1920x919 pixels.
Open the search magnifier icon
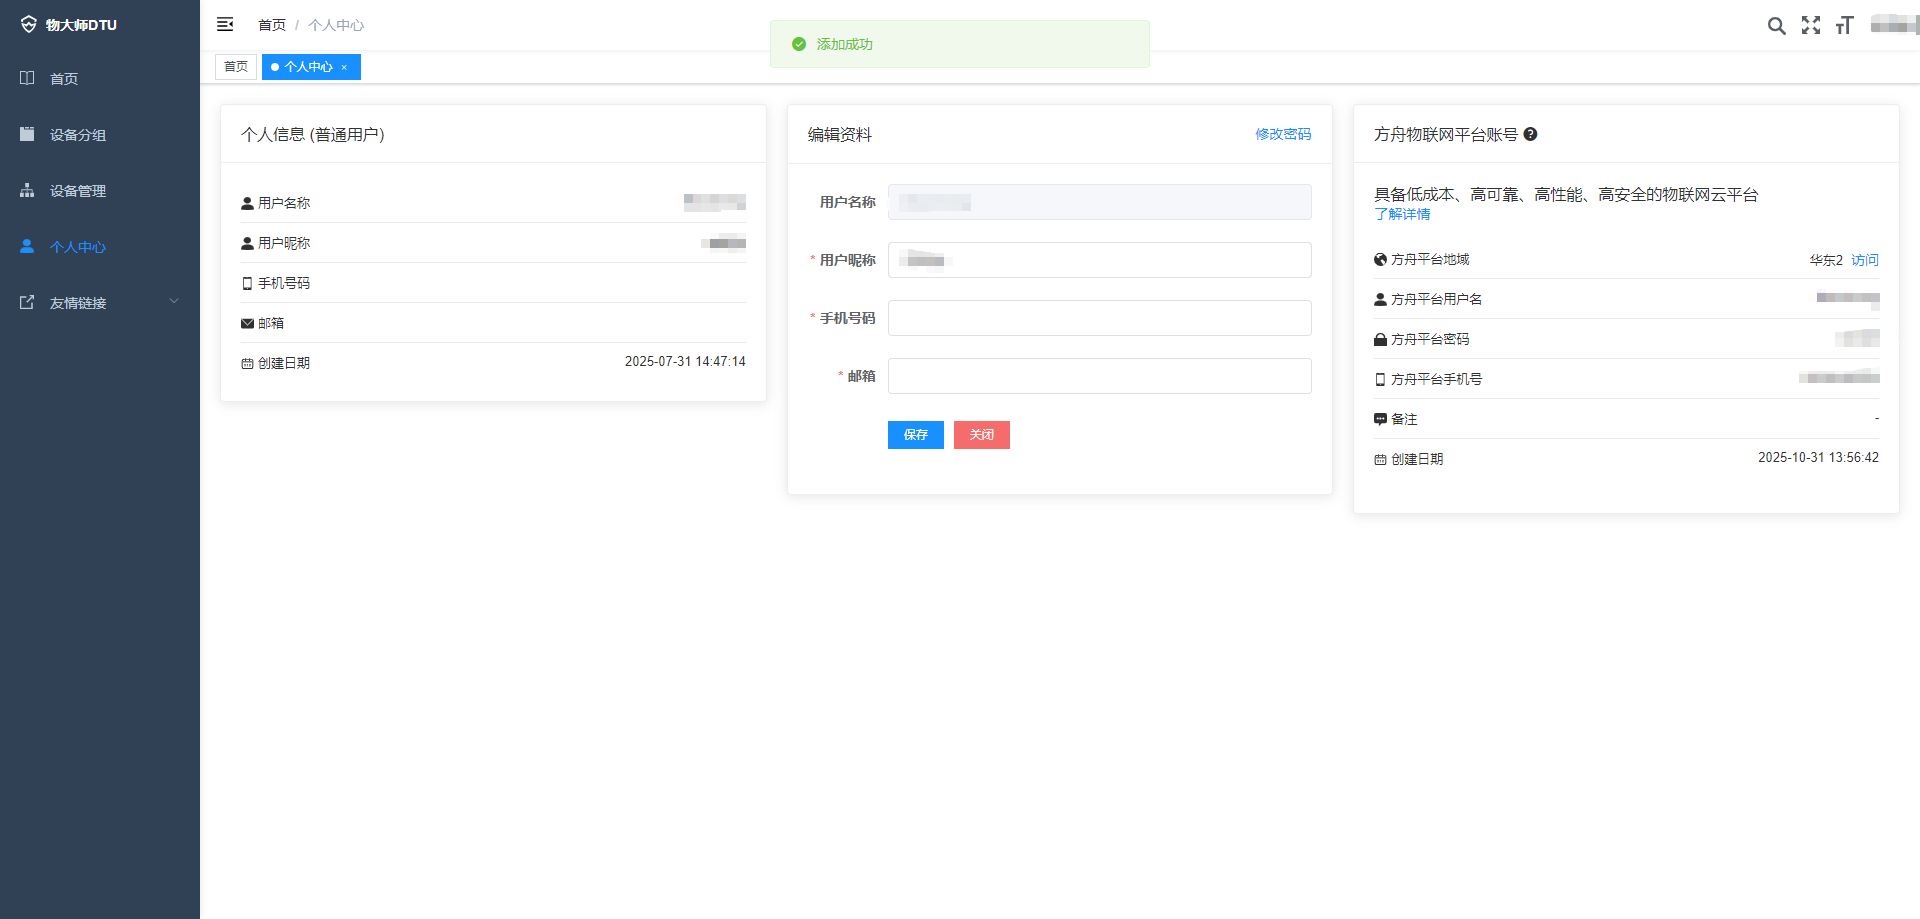pos(1776,26)
